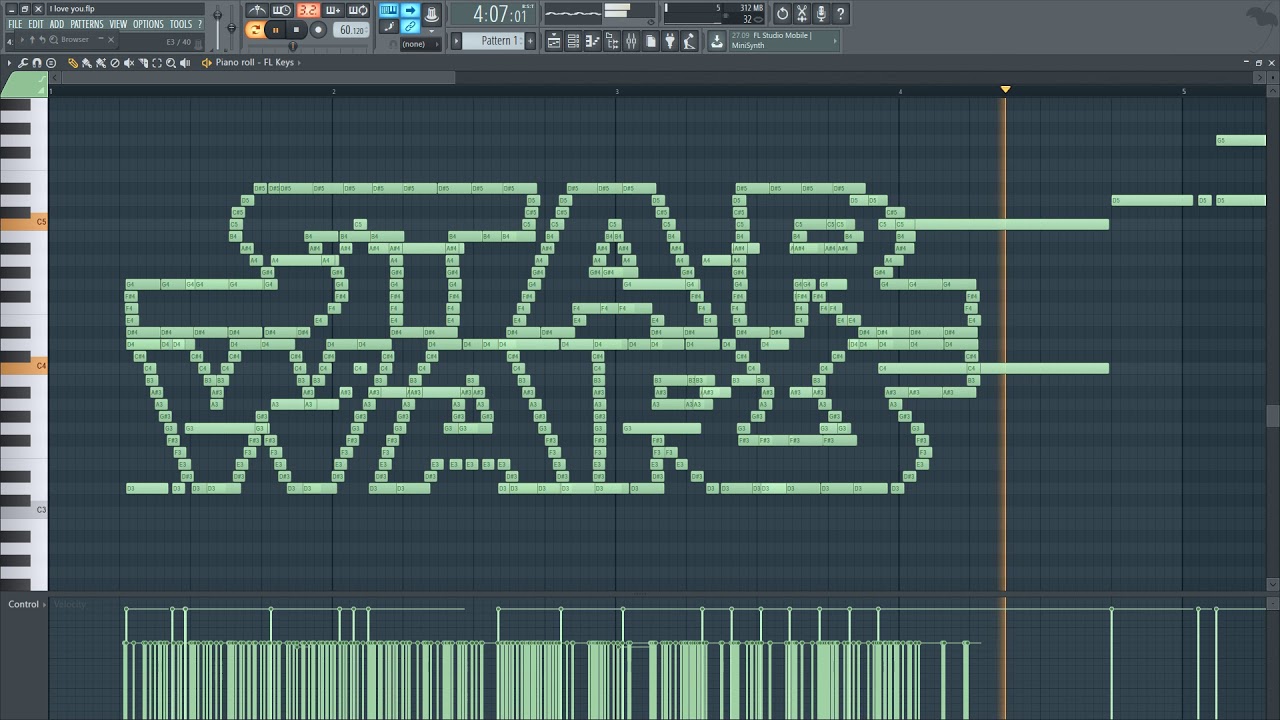This screenshot has height=720, width=1280.
Task: Open the Piano roll view icon
Action: 592,41
